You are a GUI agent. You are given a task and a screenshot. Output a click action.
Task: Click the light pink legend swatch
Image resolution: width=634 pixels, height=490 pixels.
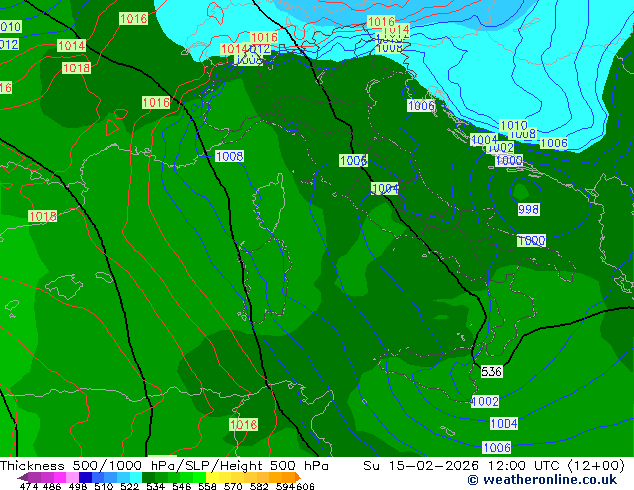point(72,477)
